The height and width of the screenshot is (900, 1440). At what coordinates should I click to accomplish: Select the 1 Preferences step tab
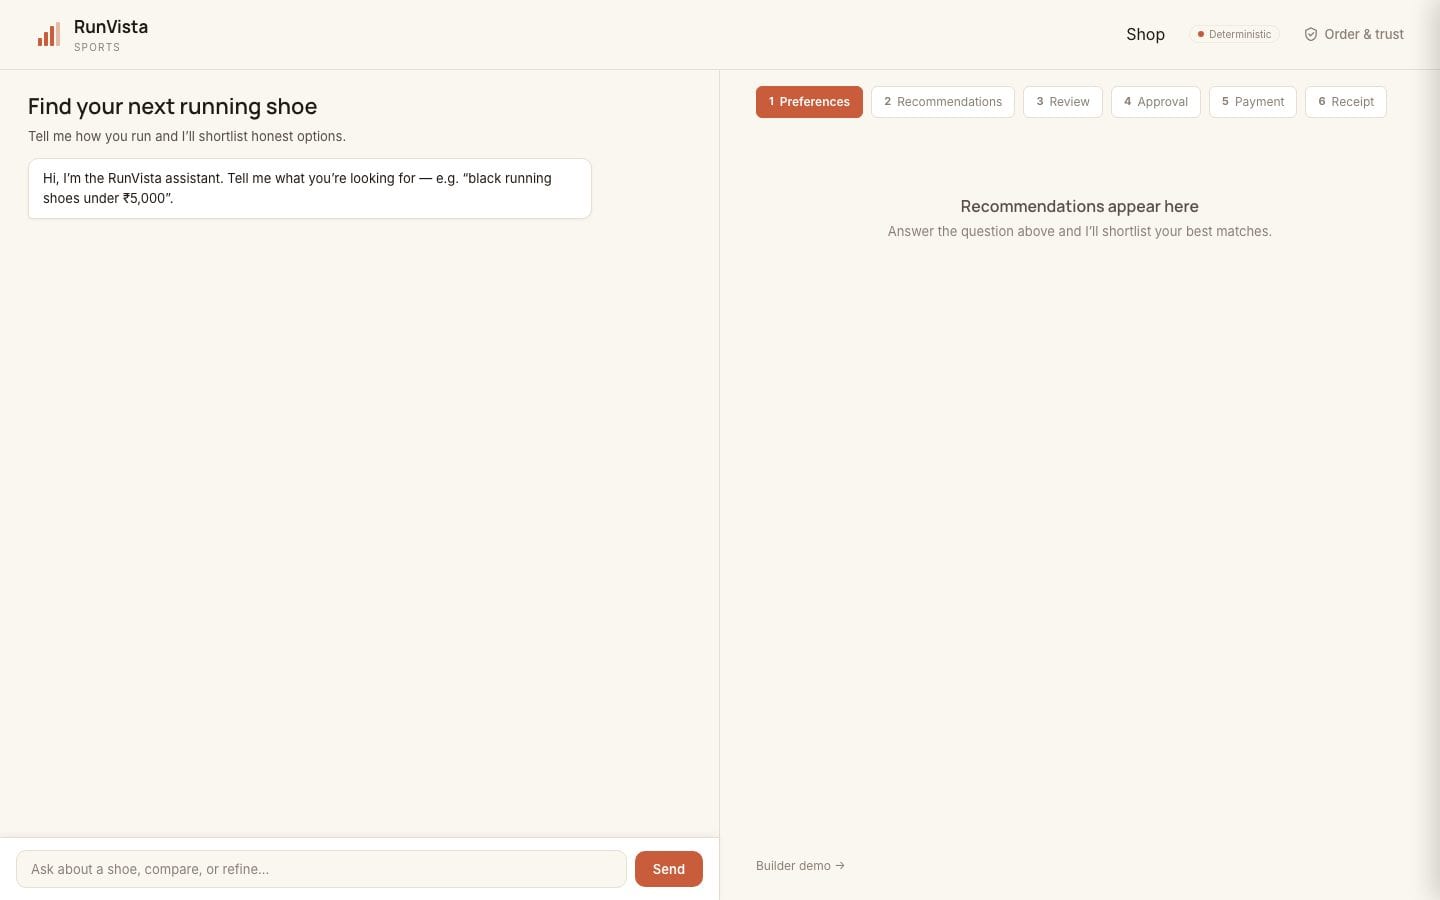point(809,102)
